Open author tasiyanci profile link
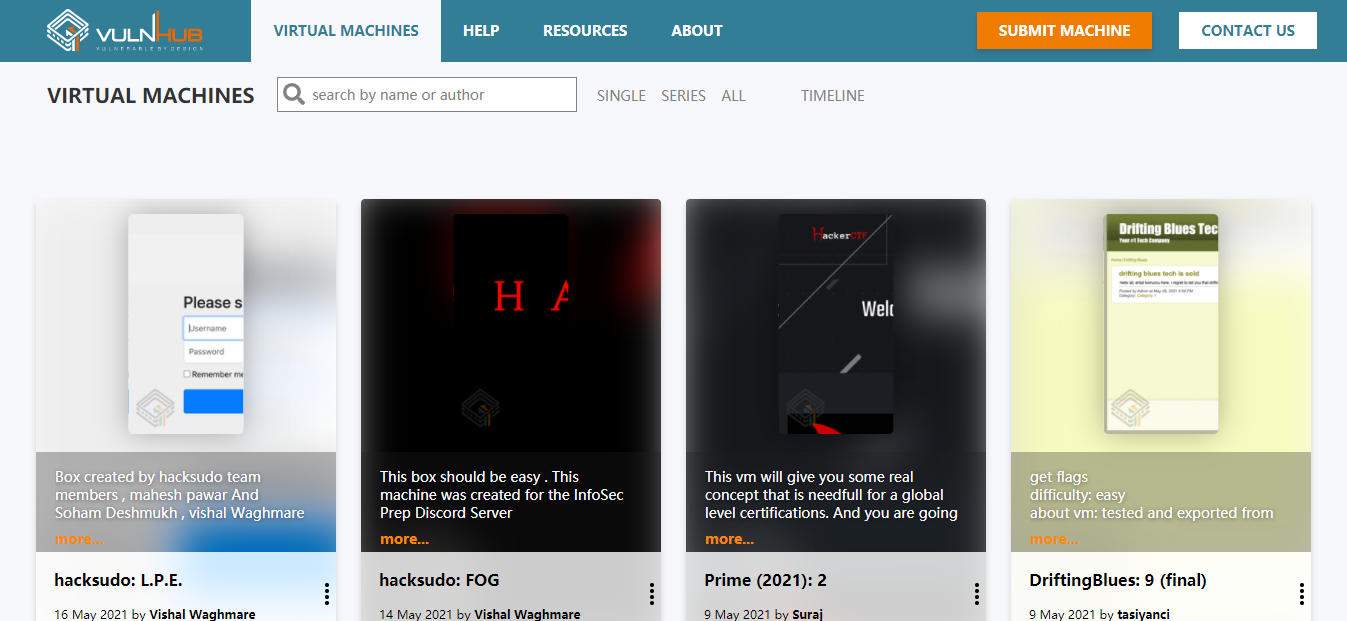1347x621 pixels. click(1143, 614)
